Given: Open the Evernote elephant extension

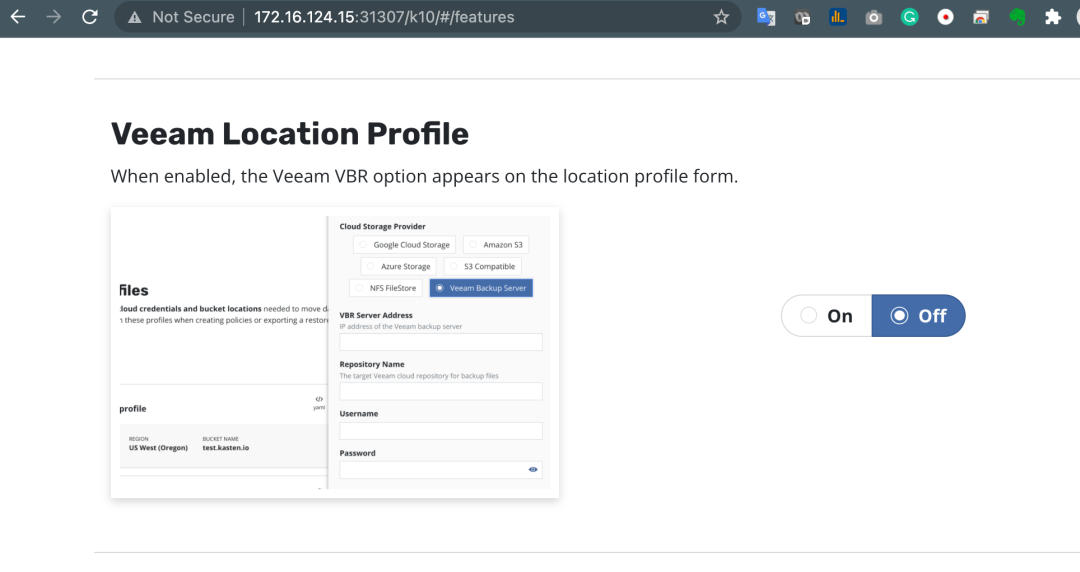Looking at the screenshot, I should [x=1017, y=17].
